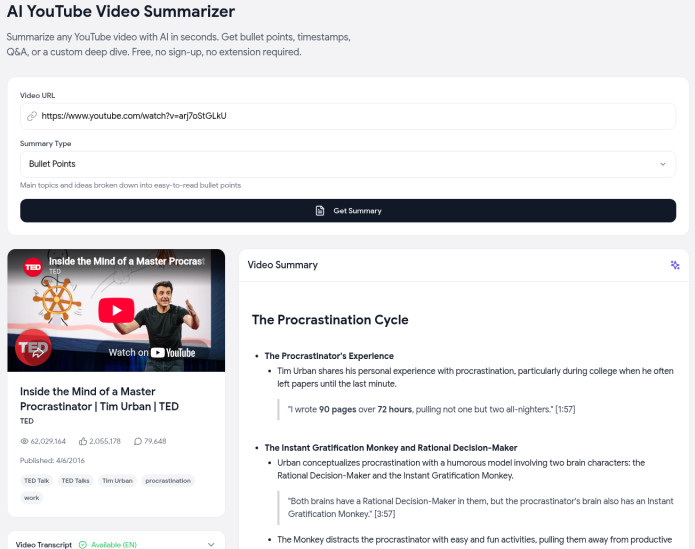Click the Published: 4/6/2016 text
Viewport: 695px width, 549px height.
point(52,460)
